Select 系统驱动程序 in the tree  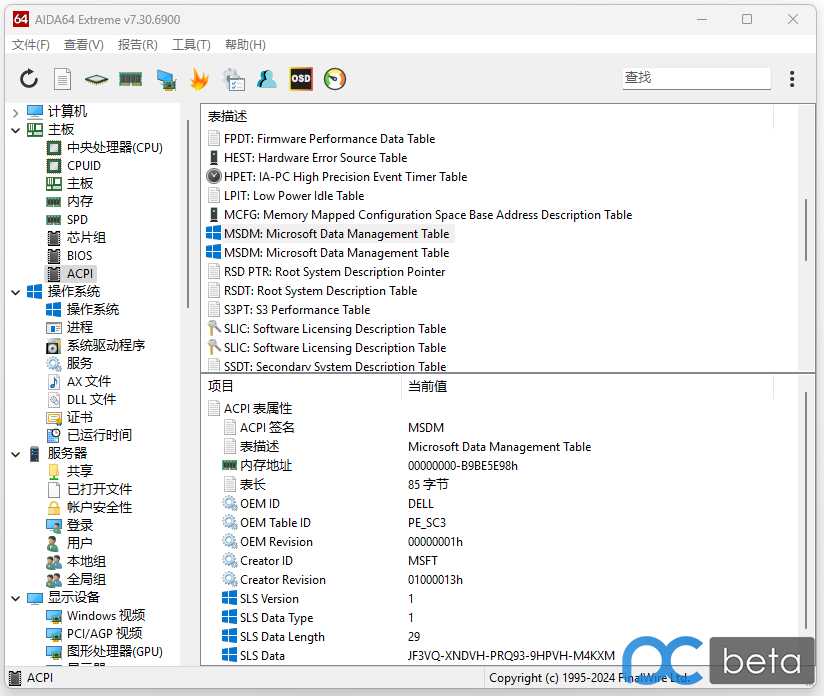pyautogui.click(x=96, y=345)
